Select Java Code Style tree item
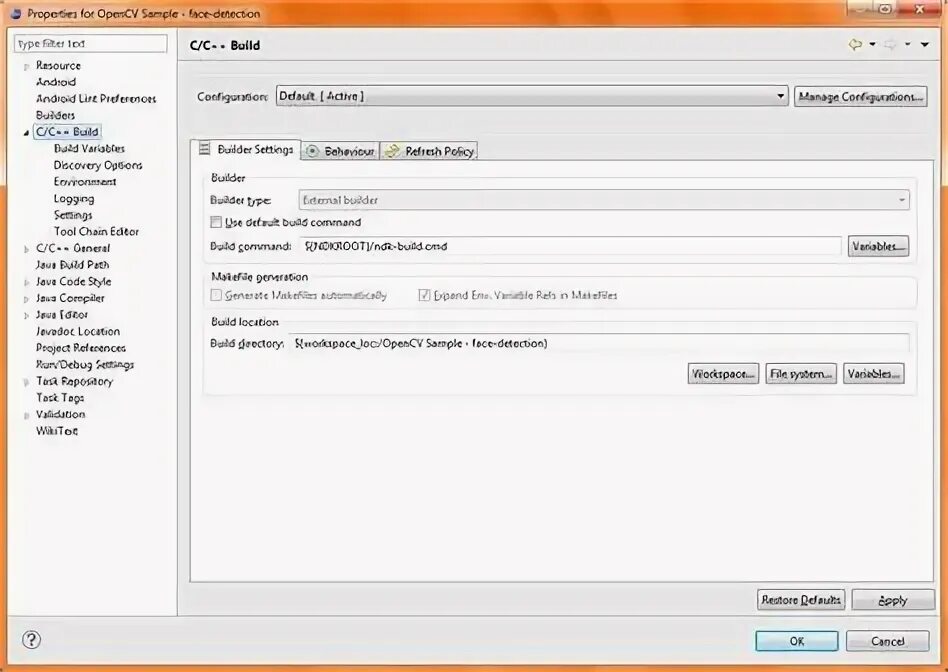The height and width of the screenshot is (672, 948). point(73,281)
